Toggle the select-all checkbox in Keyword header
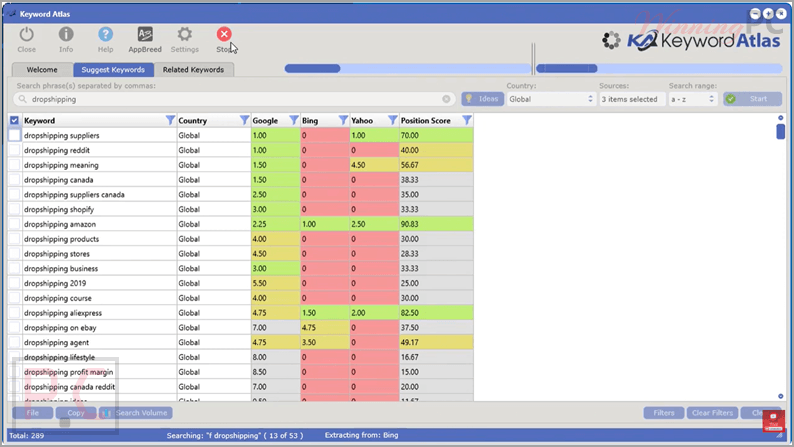This screenshot has height=447, width=794. 14,120
